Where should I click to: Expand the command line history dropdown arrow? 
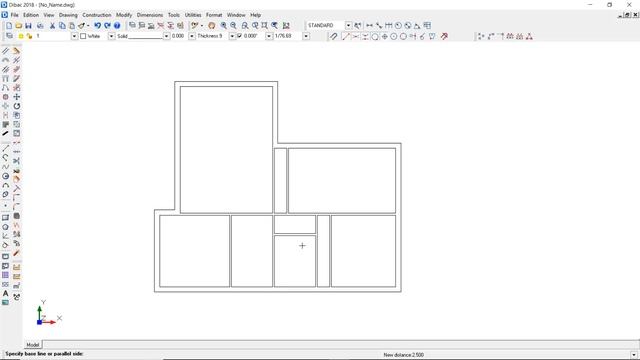pos(634,355)
